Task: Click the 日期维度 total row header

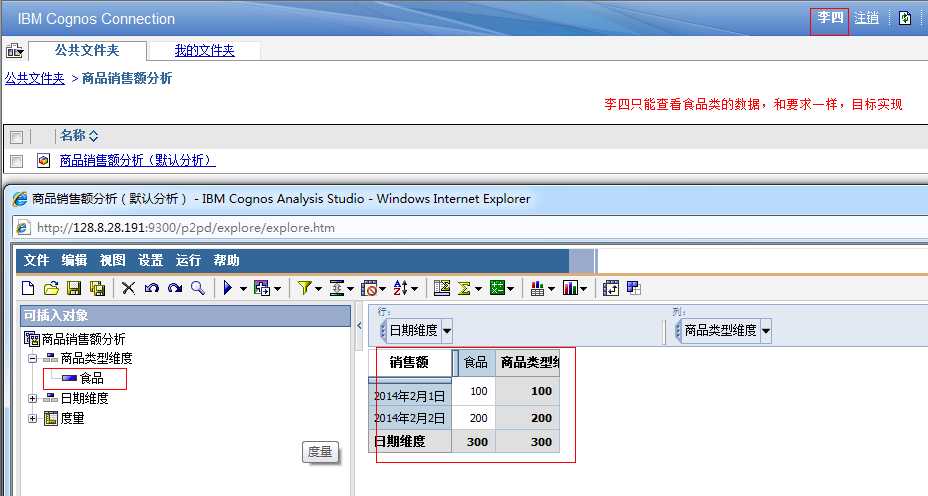Action: tap(410, 442)
